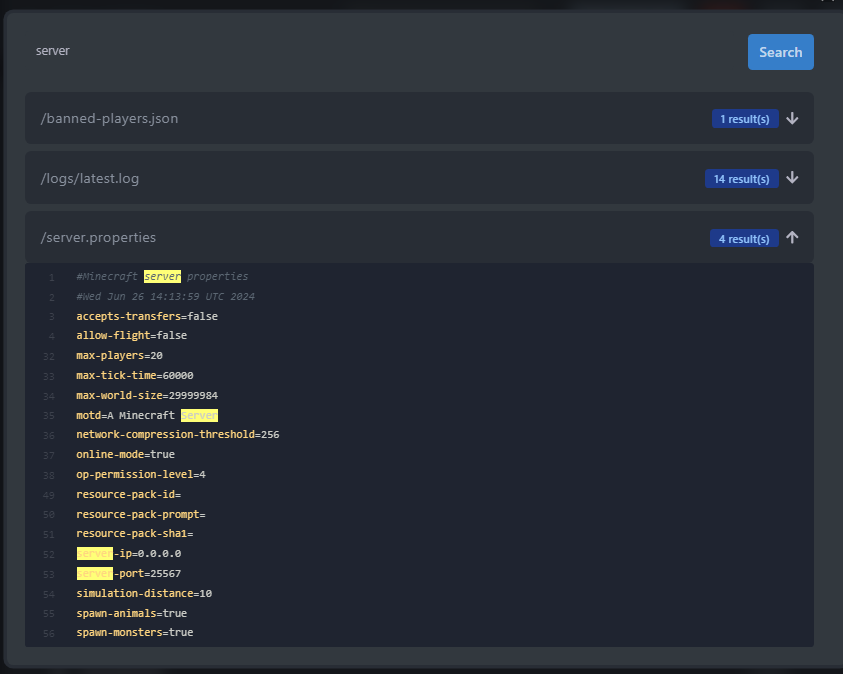
Task: Select the highlighted 'server' in the motd line
Action: [x=199, y=414]
